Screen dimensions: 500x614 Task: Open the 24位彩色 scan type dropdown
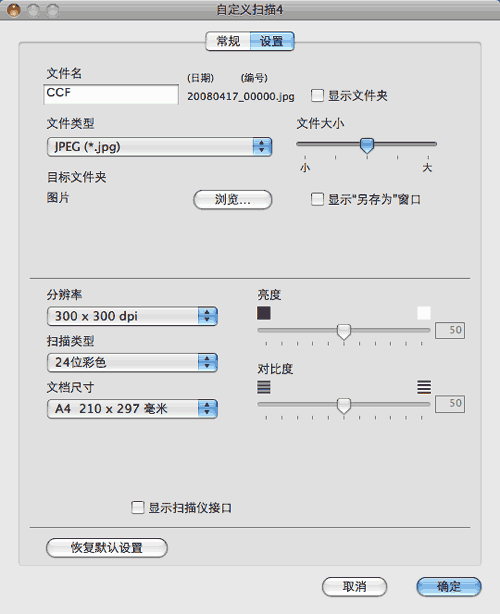click(x=132, y=362)
